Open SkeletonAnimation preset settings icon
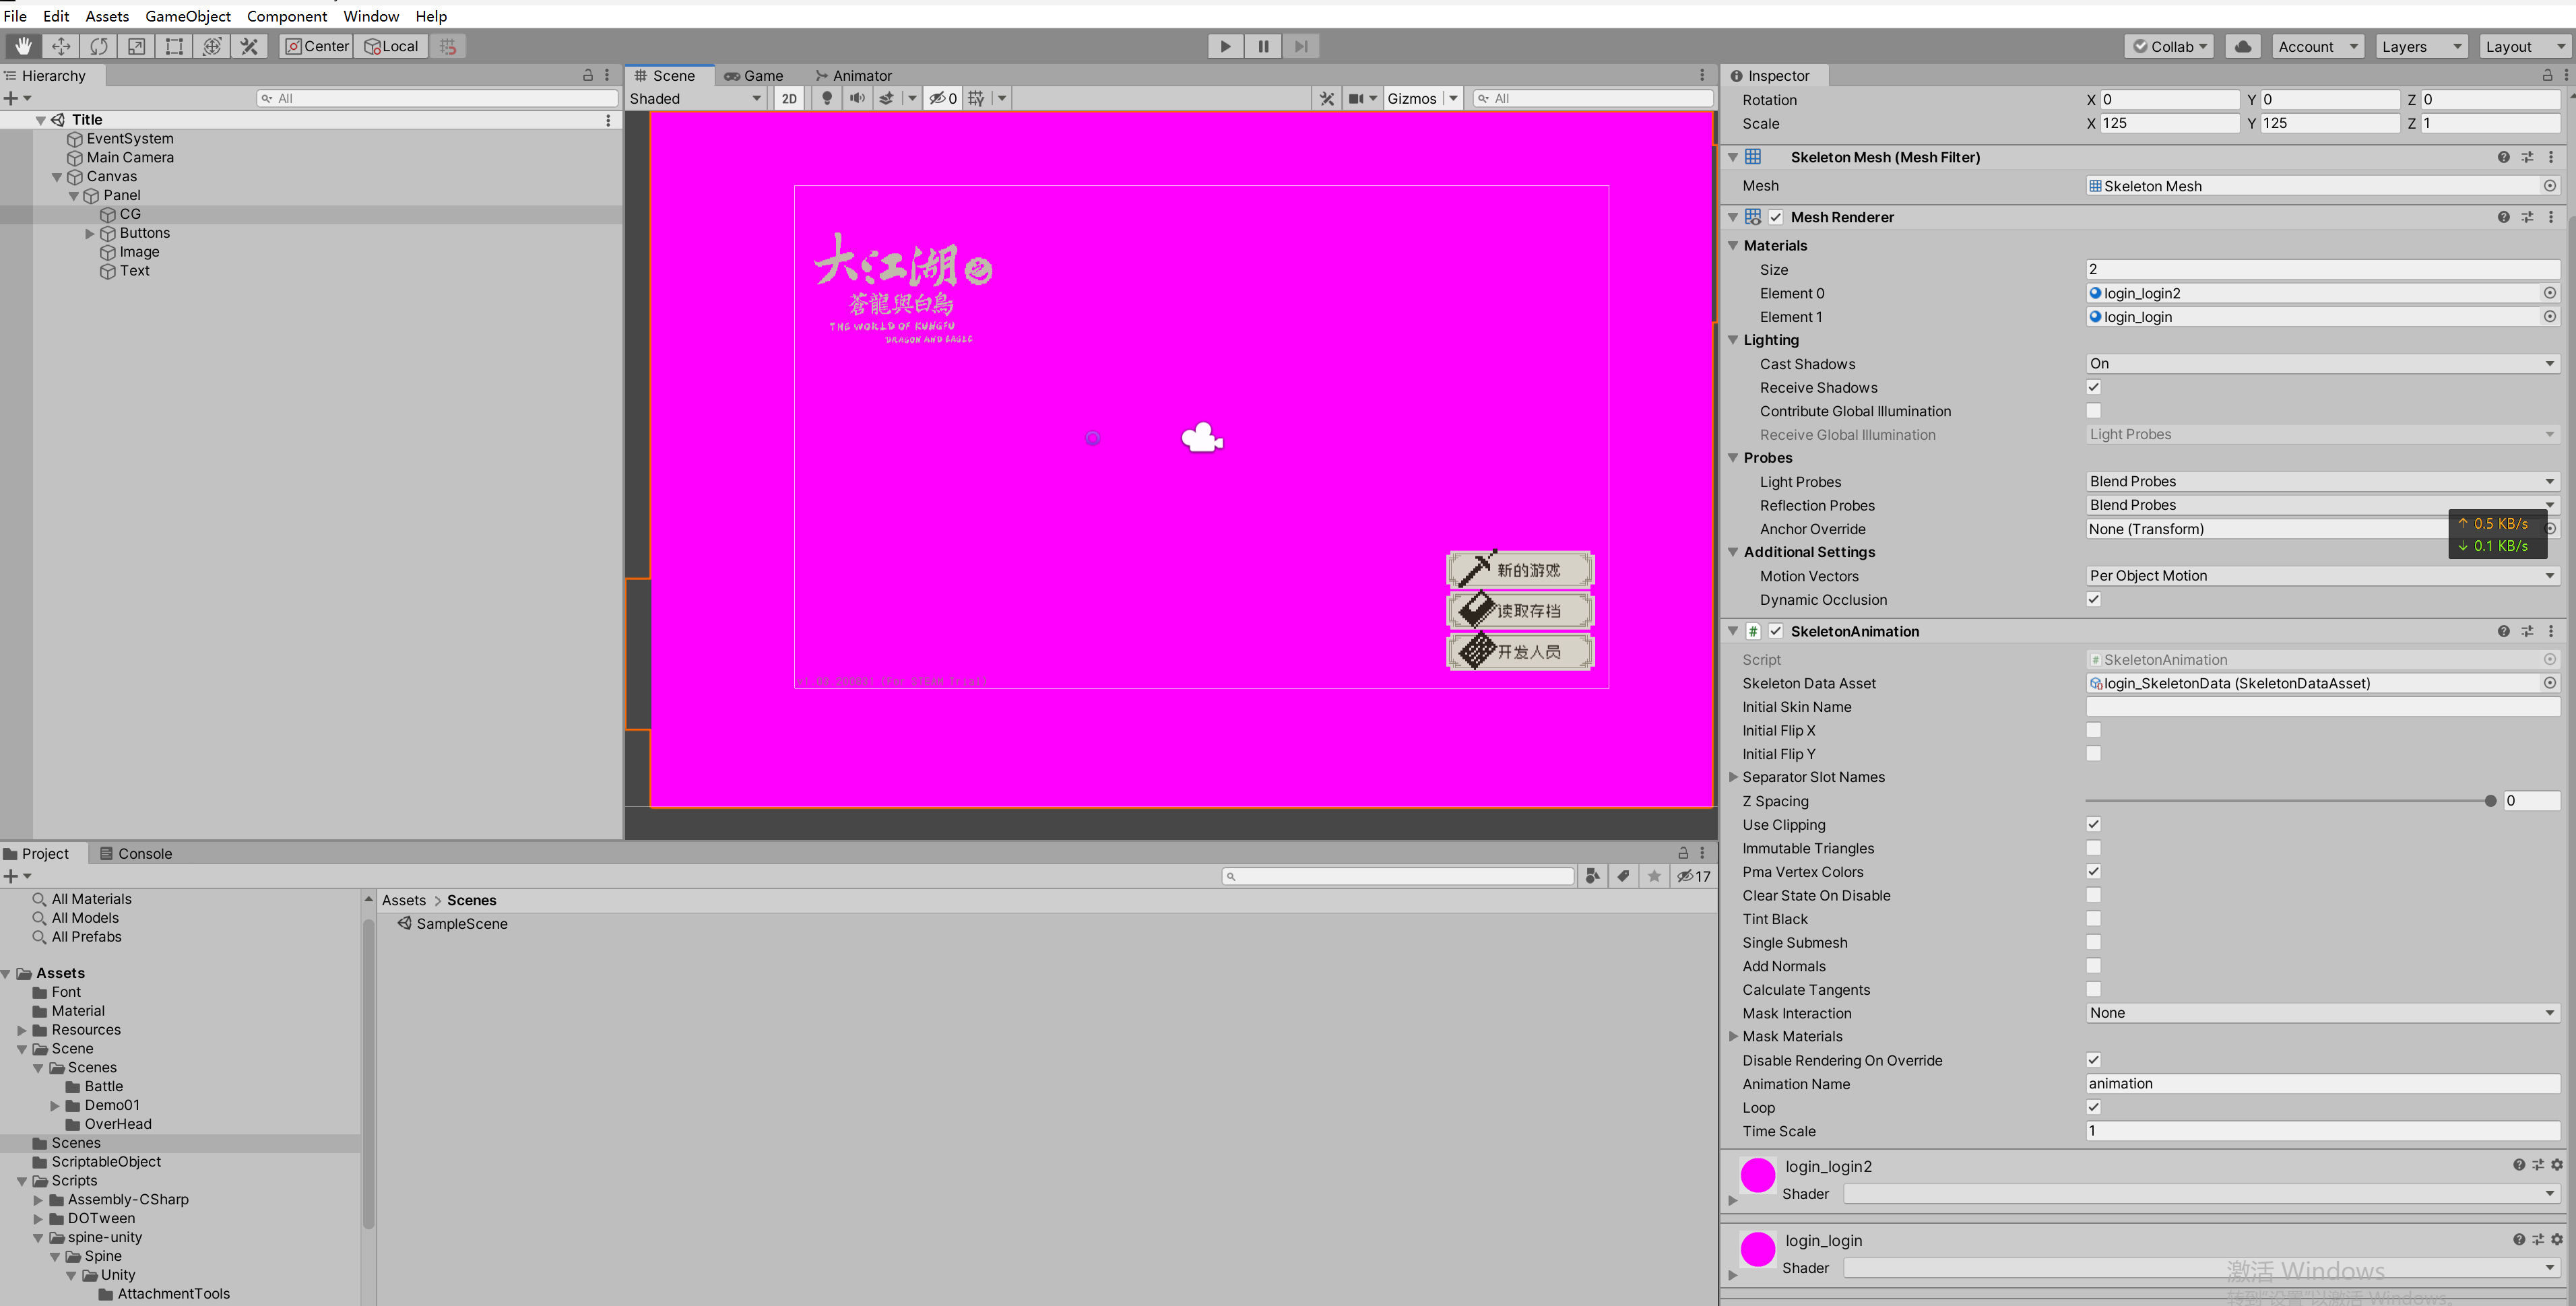2576x1306 pixels. click(2527, 631)
